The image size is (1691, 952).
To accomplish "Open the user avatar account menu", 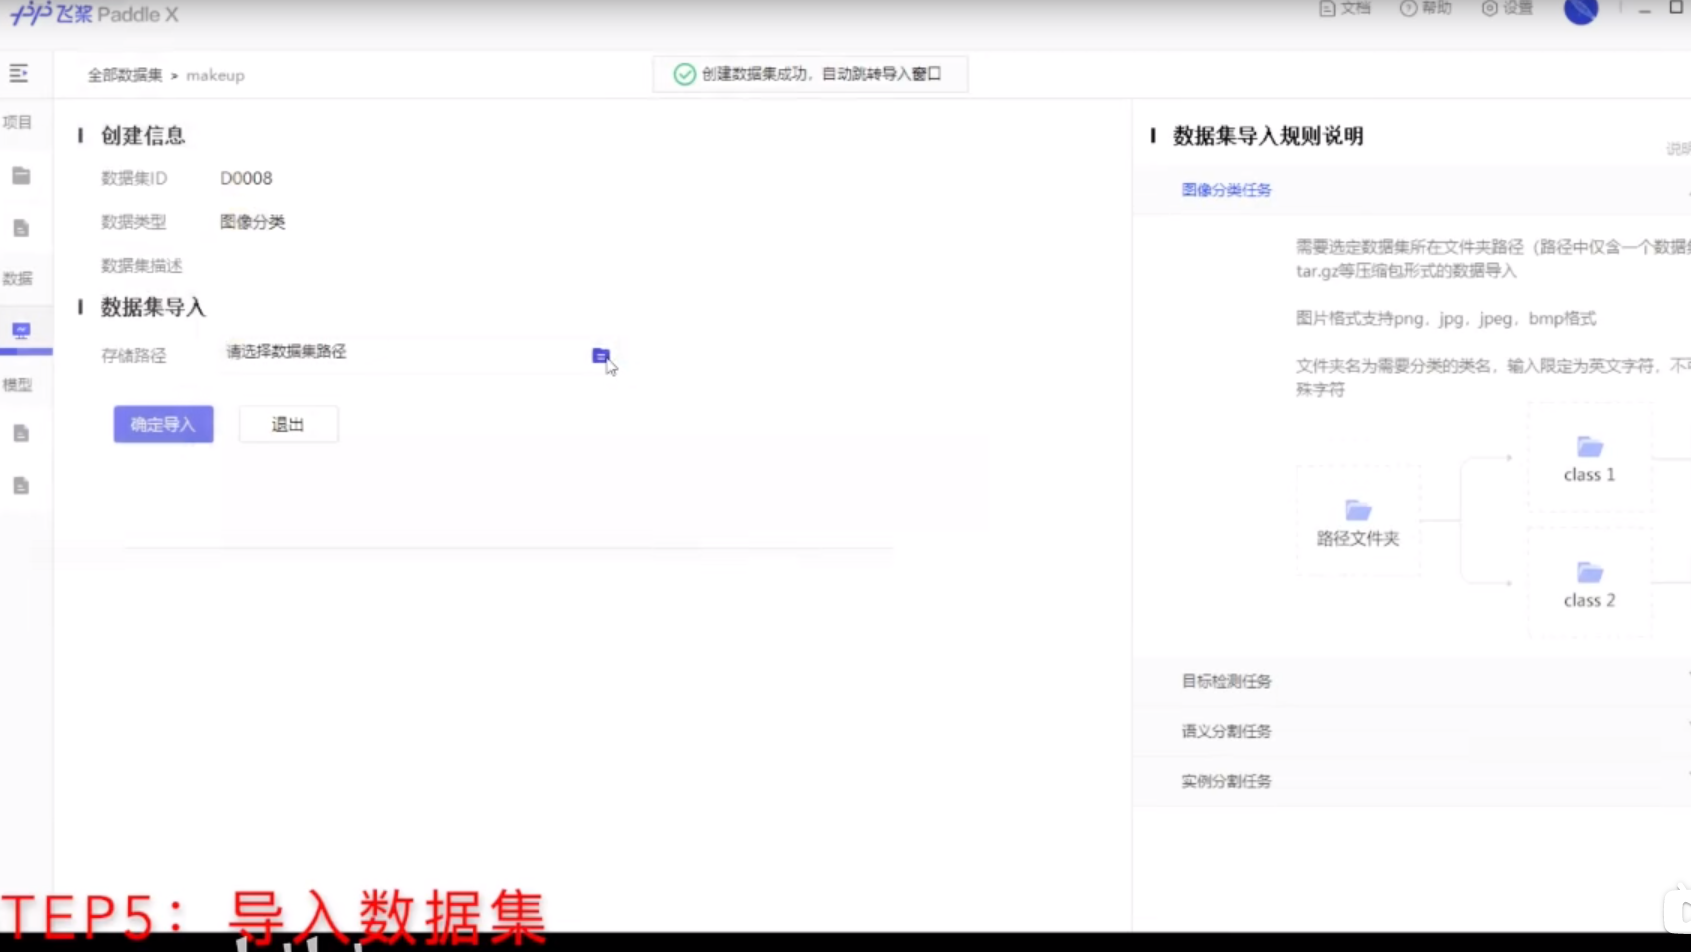I will [x=1580, y=13].
